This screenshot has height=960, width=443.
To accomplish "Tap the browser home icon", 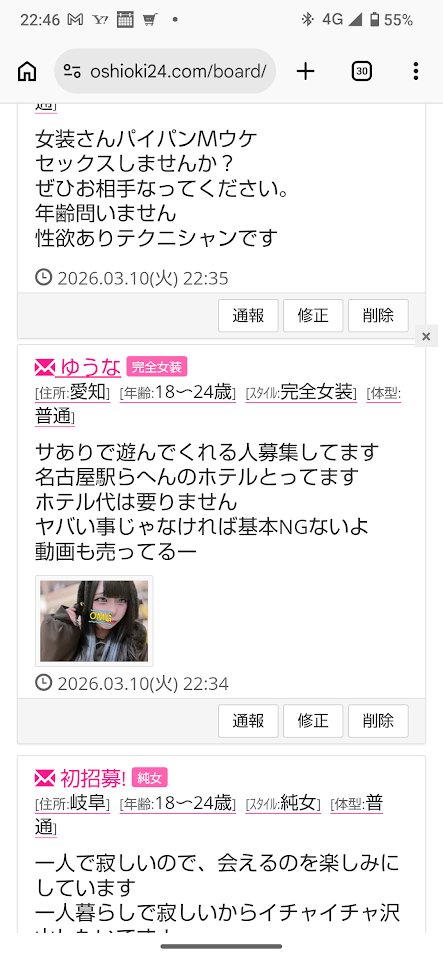I will [26, 72].
